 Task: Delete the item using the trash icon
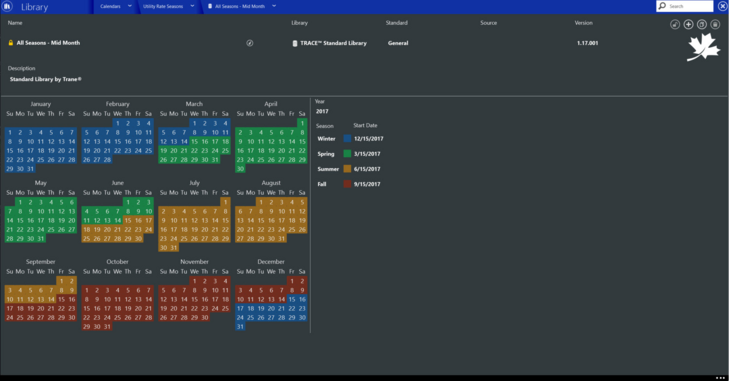715,24
